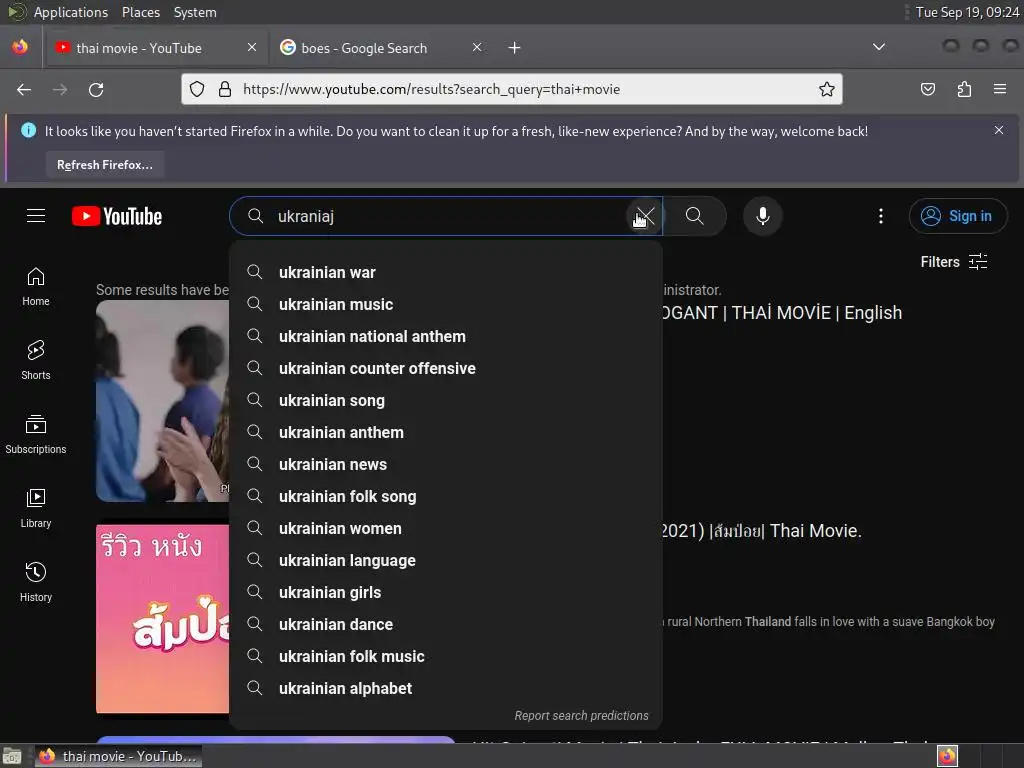Viewport: 1024px width, 768px height.
Task: Select suggestion ukrainian dance
Action: [446, 624]
